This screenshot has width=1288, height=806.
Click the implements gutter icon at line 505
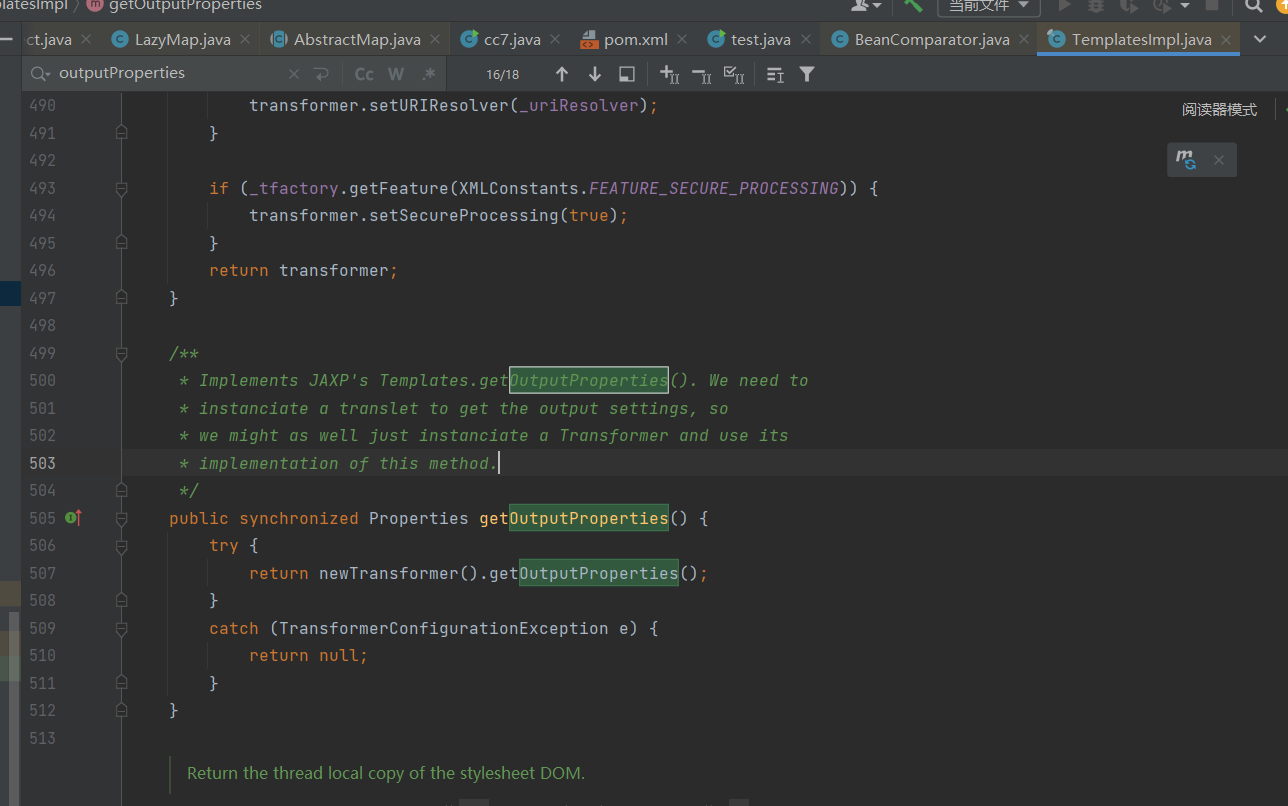(73, 518)
